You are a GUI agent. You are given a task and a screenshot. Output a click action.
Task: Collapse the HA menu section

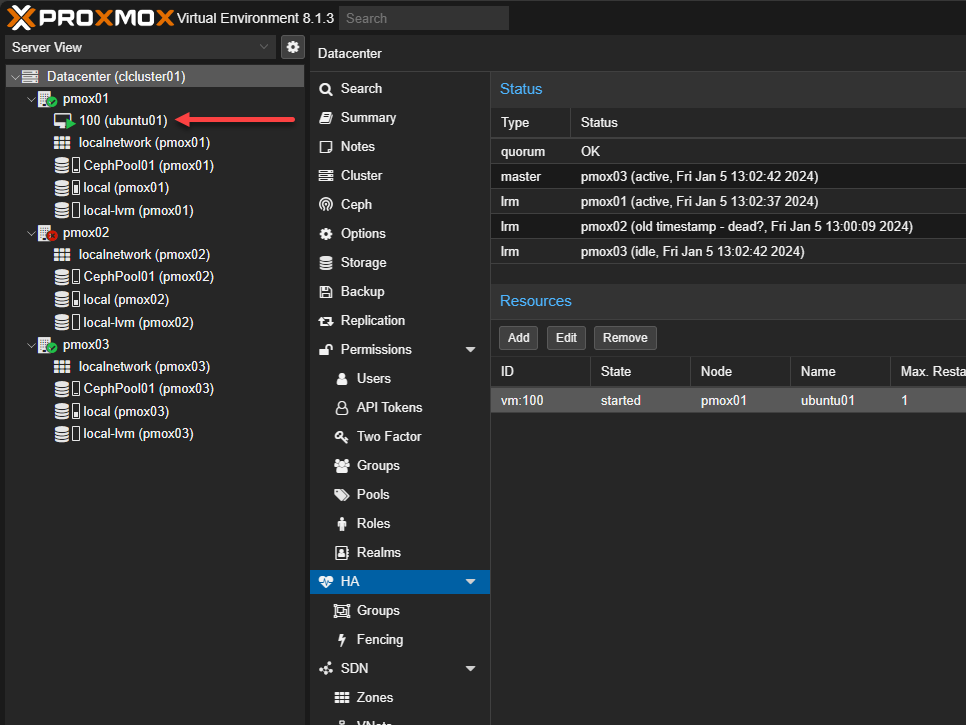(x=470, y=582)
